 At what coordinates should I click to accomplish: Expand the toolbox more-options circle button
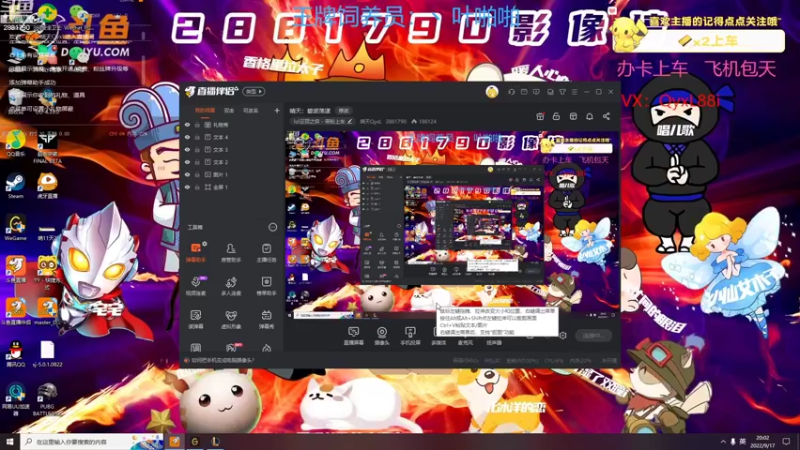tap(272, 227)
